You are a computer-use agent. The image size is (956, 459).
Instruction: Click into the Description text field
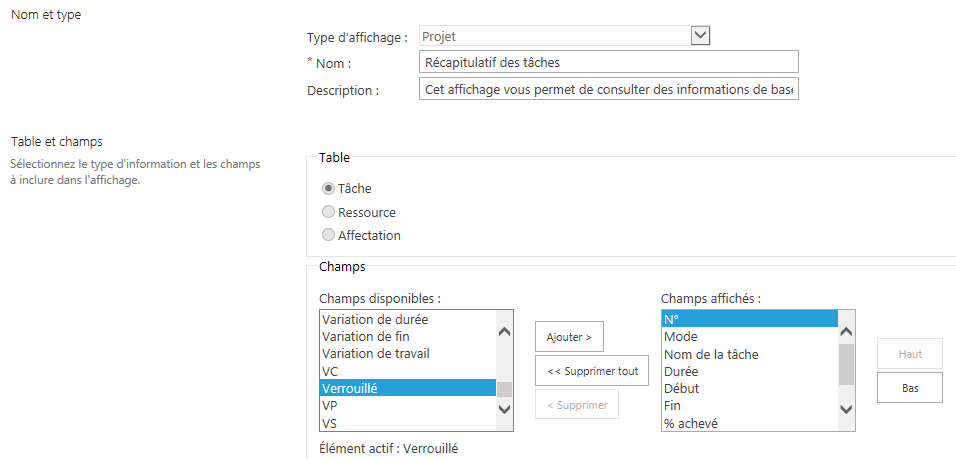(x=609, y=90)
